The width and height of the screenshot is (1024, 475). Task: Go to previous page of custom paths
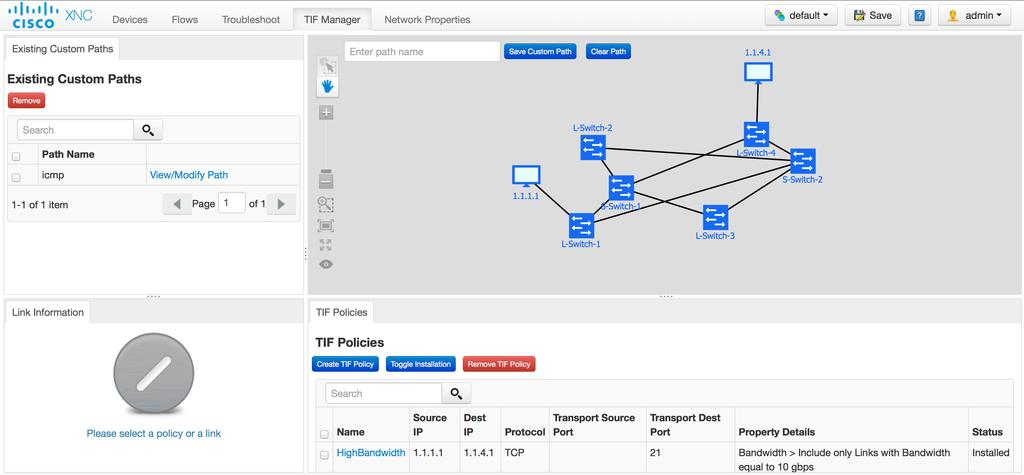pyautogui.click(x=177, y=204)
